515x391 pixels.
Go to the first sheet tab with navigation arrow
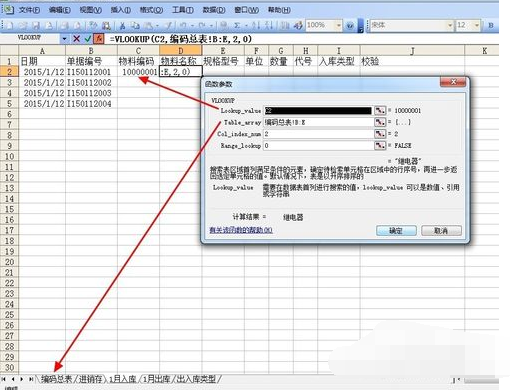tap(4, 379)
